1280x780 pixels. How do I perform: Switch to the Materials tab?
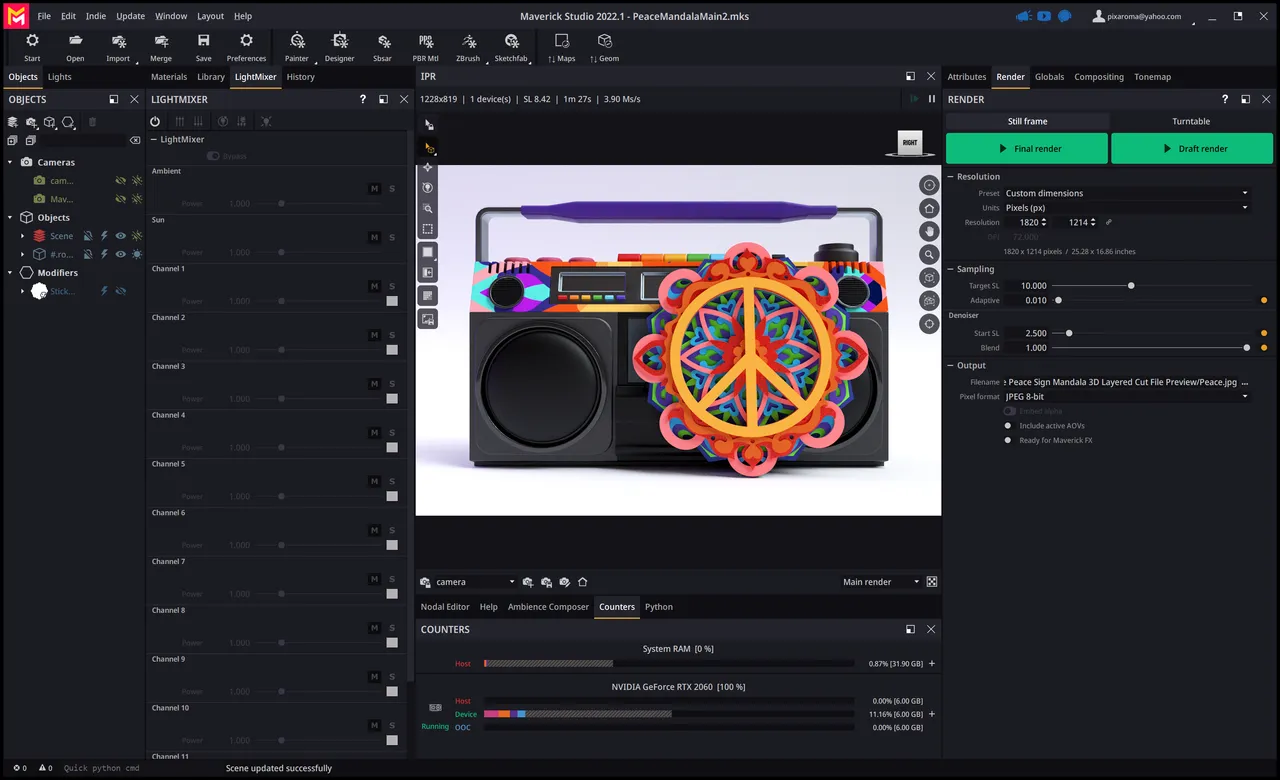pyautogui.click(x=169, y=77)
